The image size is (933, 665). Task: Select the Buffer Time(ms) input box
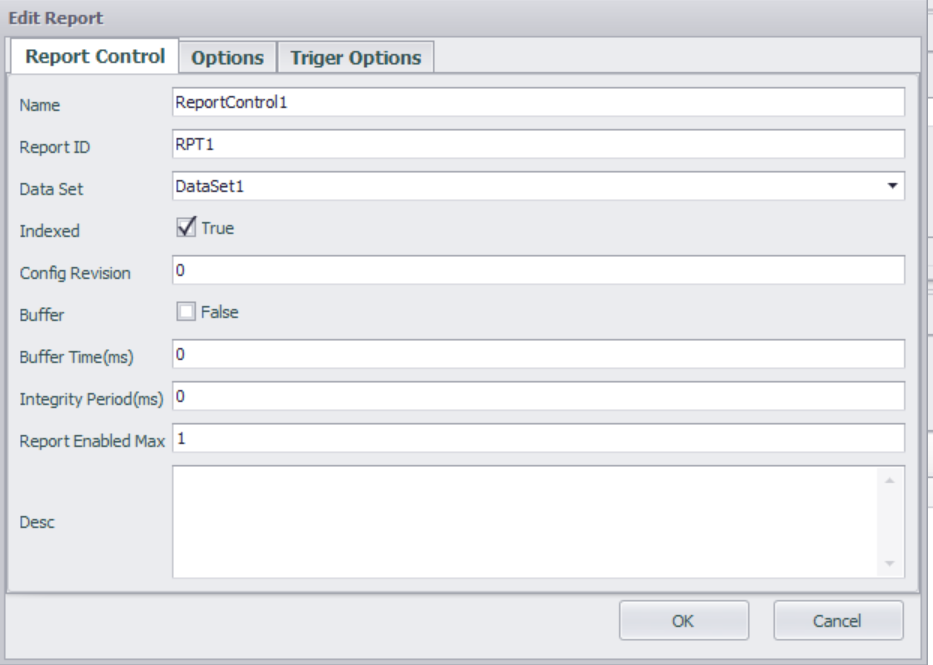538,354
